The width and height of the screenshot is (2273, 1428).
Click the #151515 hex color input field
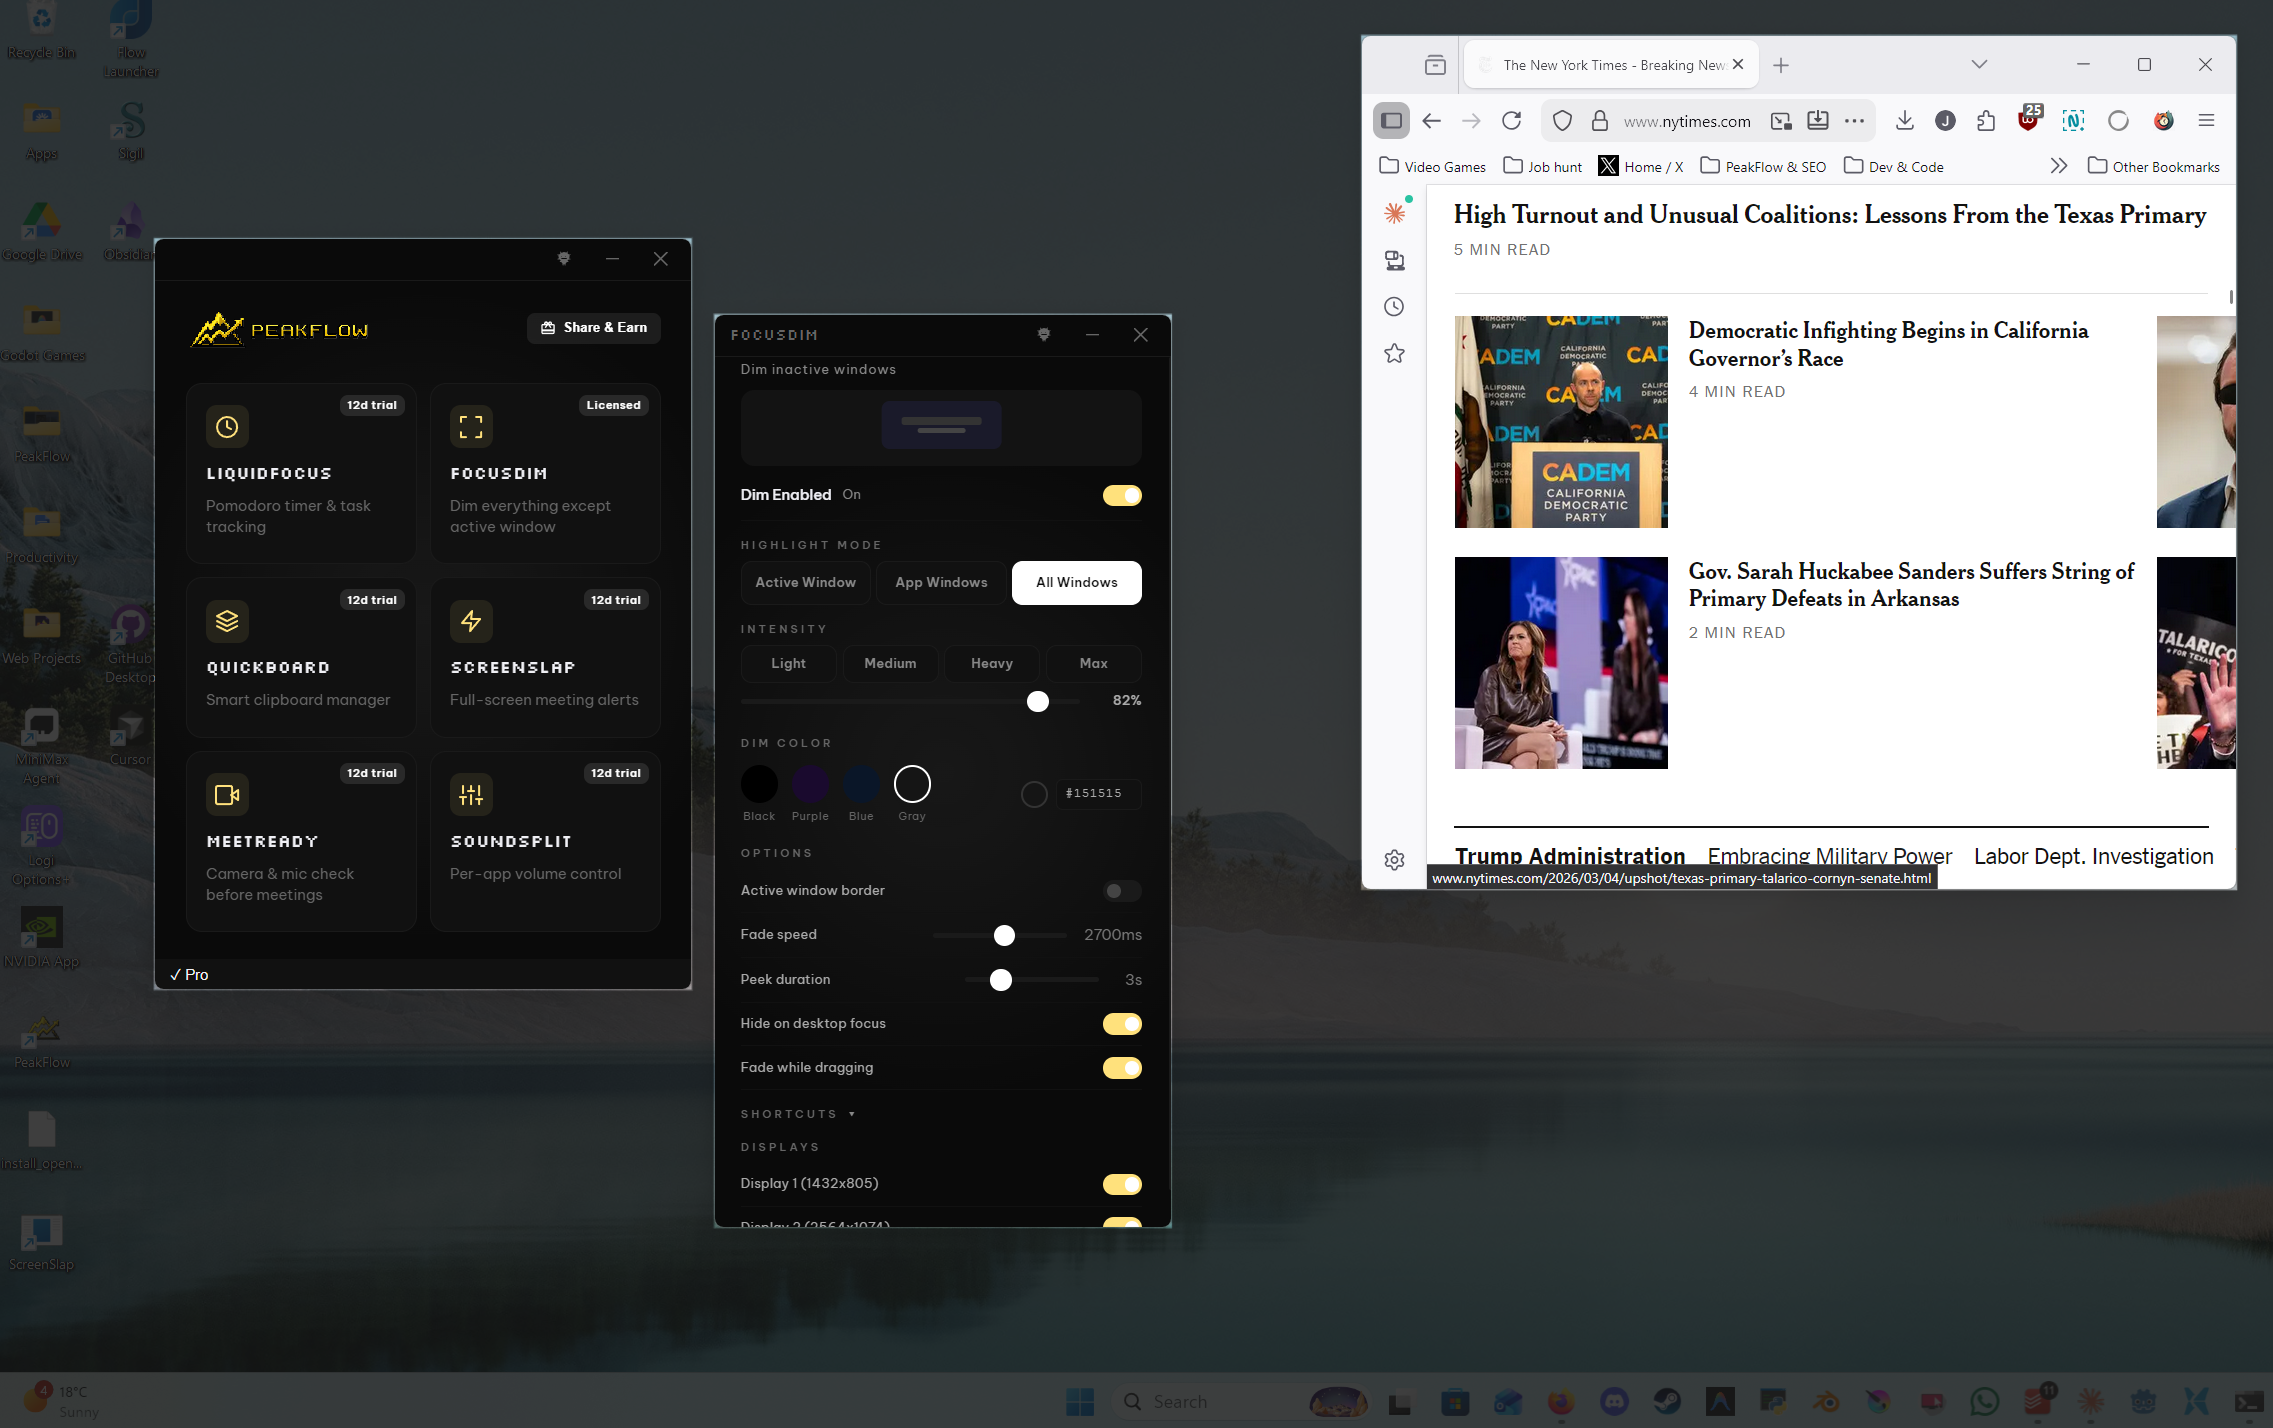(1097, 793)
